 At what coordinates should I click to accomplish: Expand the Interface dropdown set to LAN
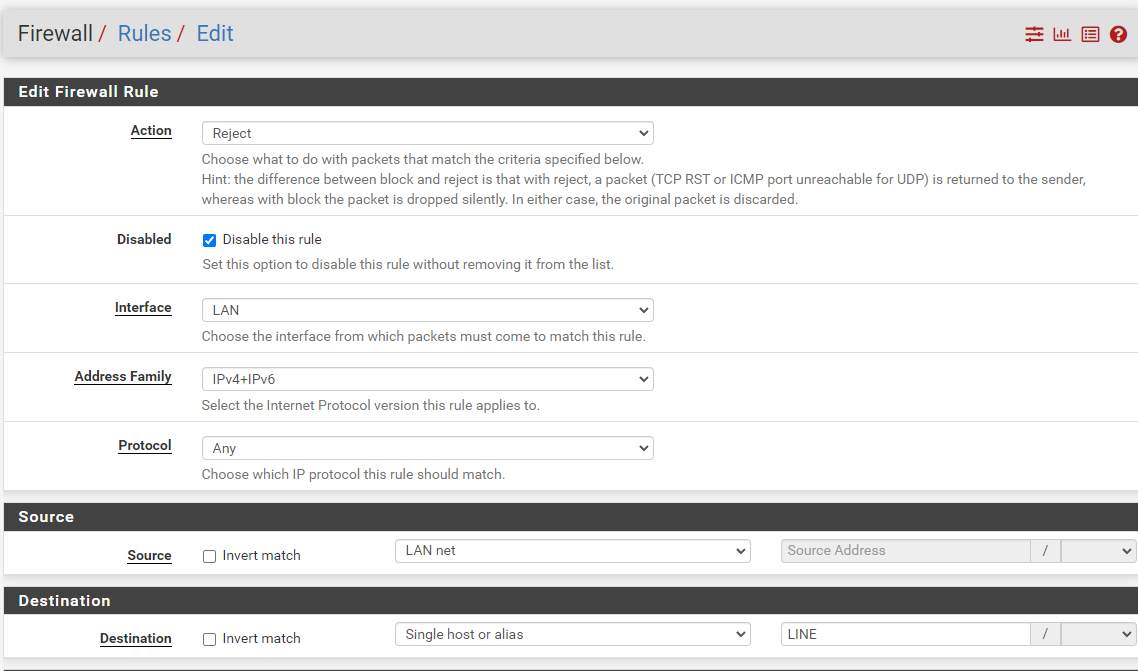[427, 310]
